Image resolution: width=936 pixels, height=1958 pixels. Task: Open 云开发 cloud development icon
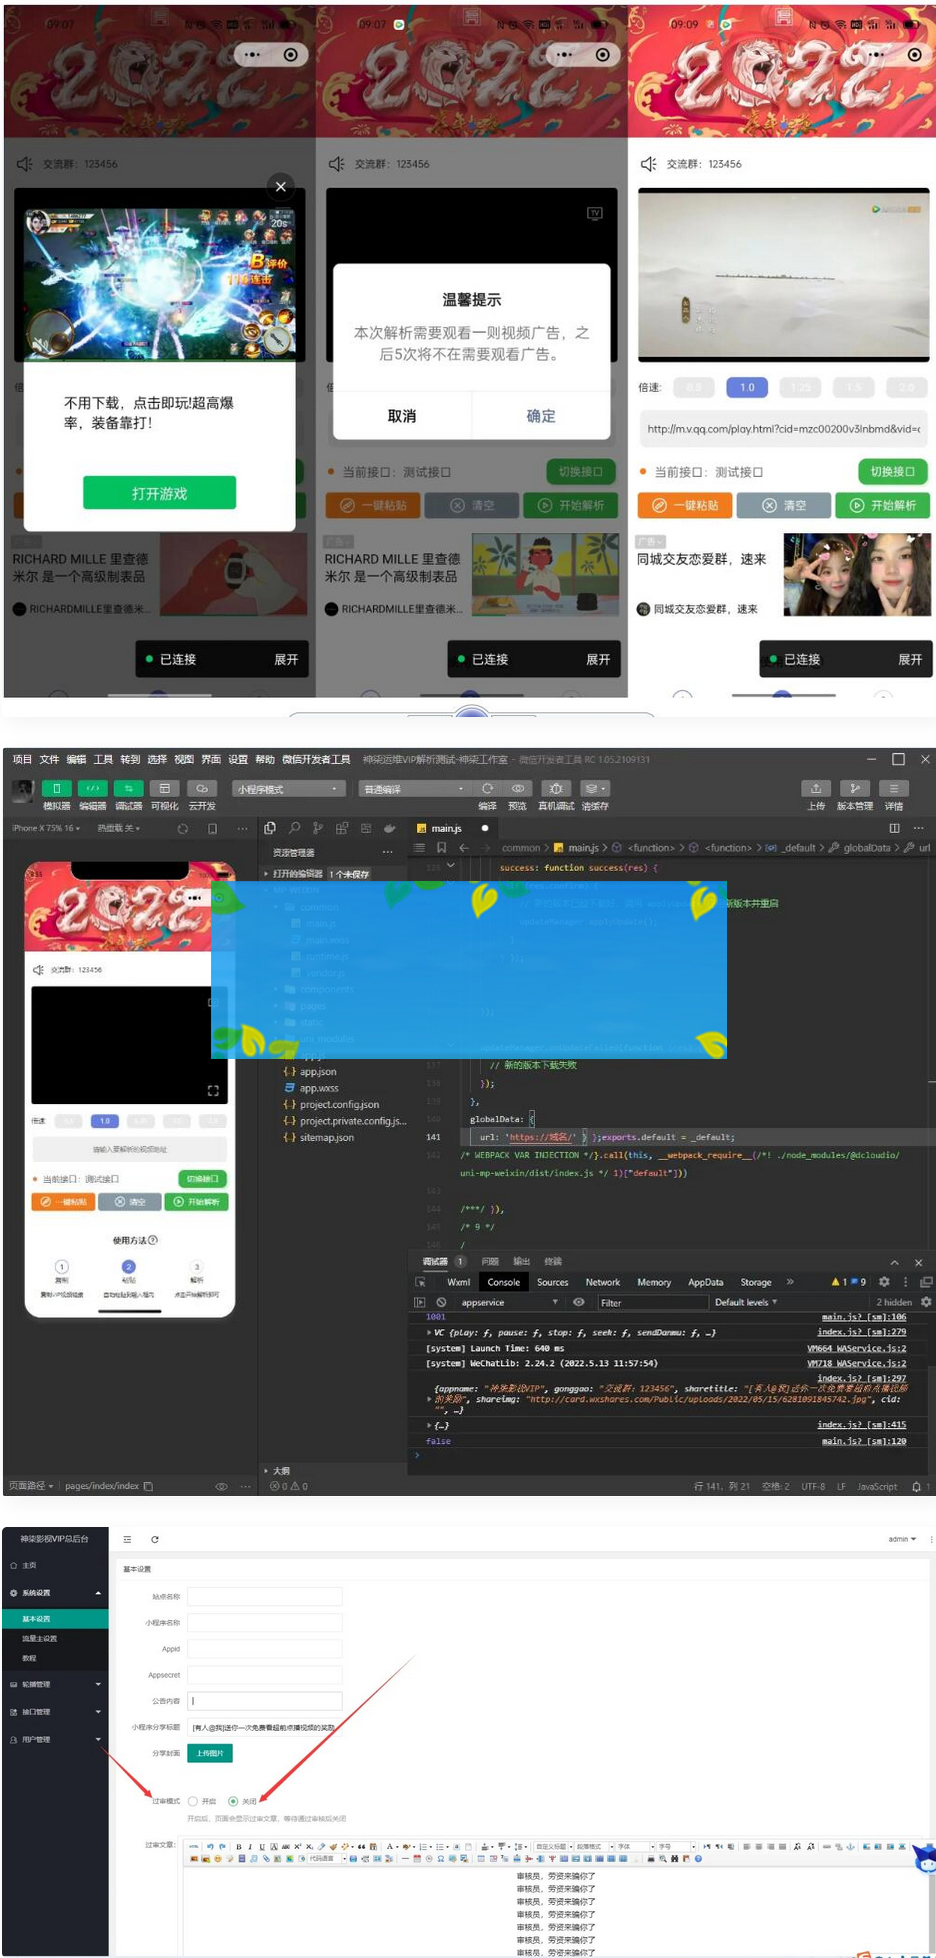[x=201, y=789]
